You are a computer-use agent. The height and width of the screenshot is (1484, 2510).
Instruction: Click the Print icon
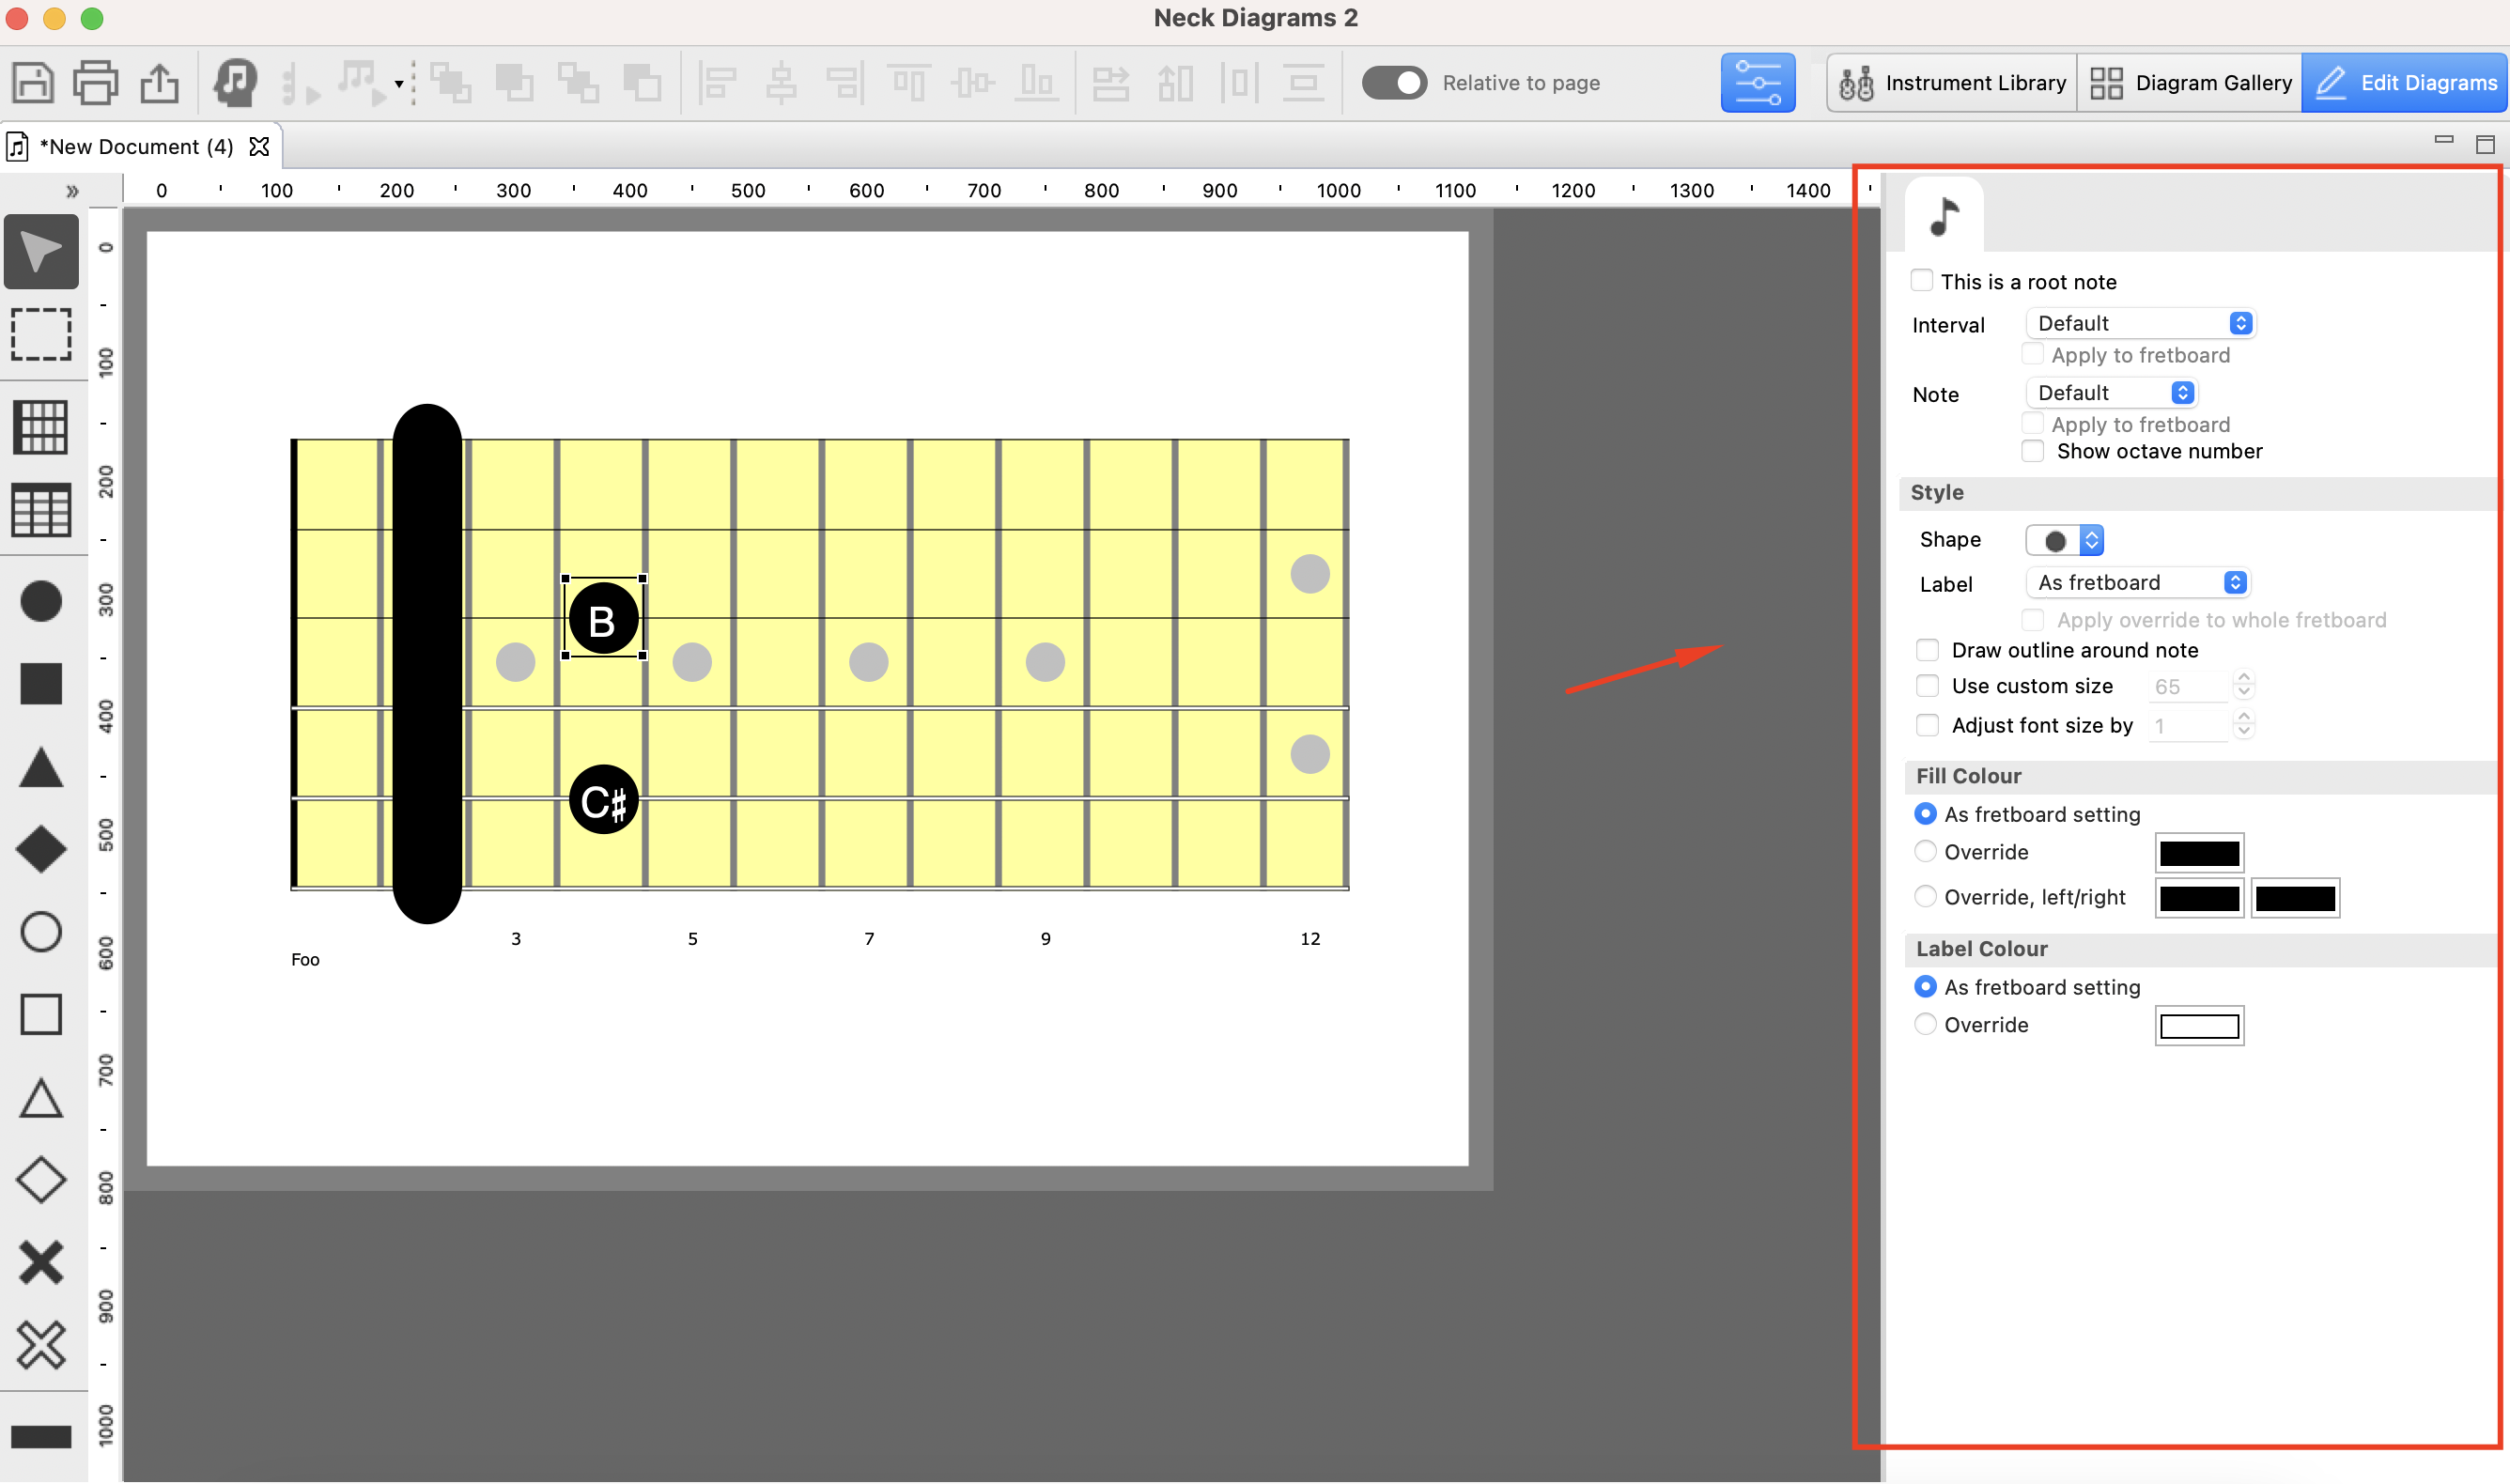(x=96, y=82)
